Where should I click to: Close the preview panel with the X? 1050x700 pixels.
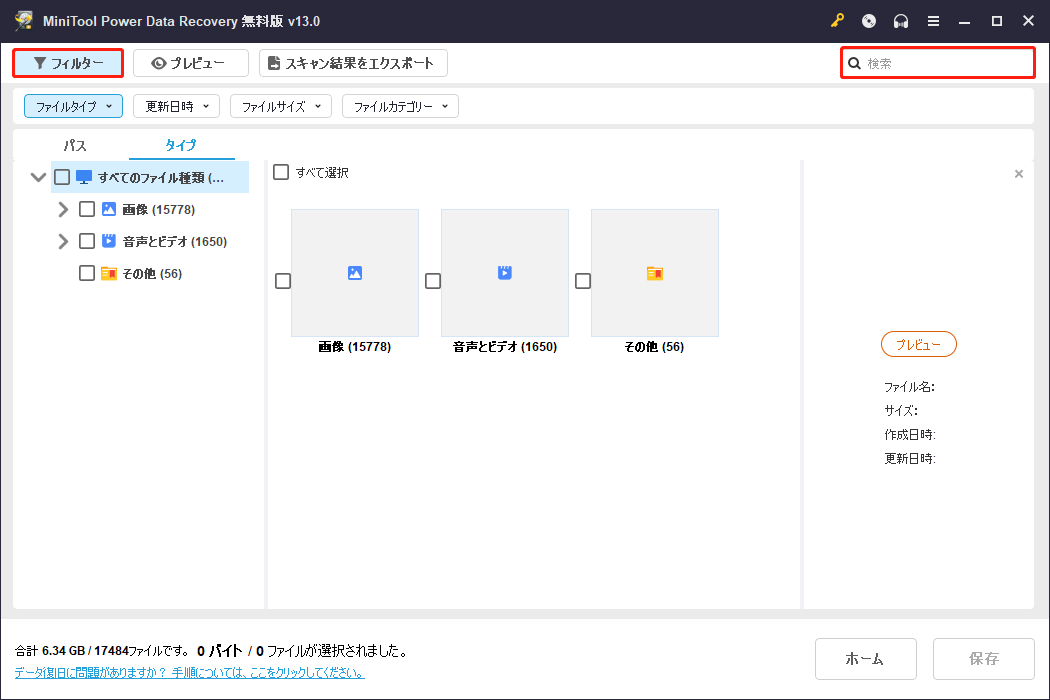click(x=1019, y=174)
